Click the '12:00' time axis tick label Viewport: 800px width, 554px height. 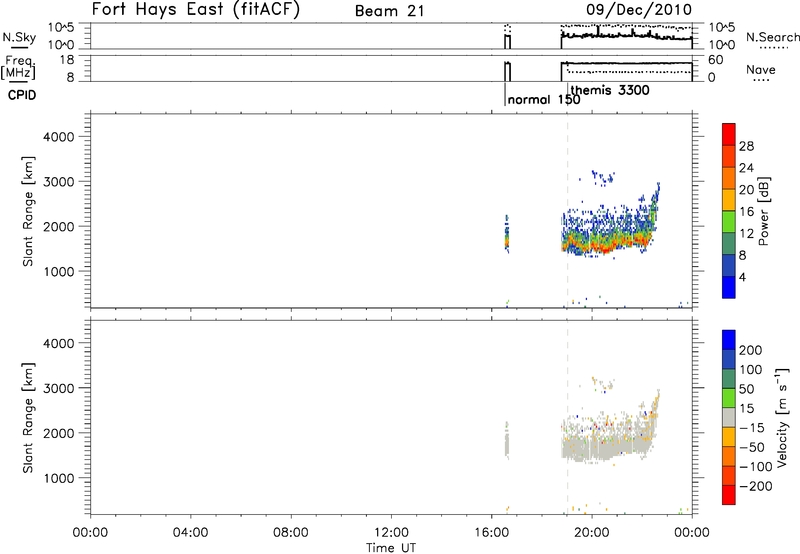tap(391, 533)
